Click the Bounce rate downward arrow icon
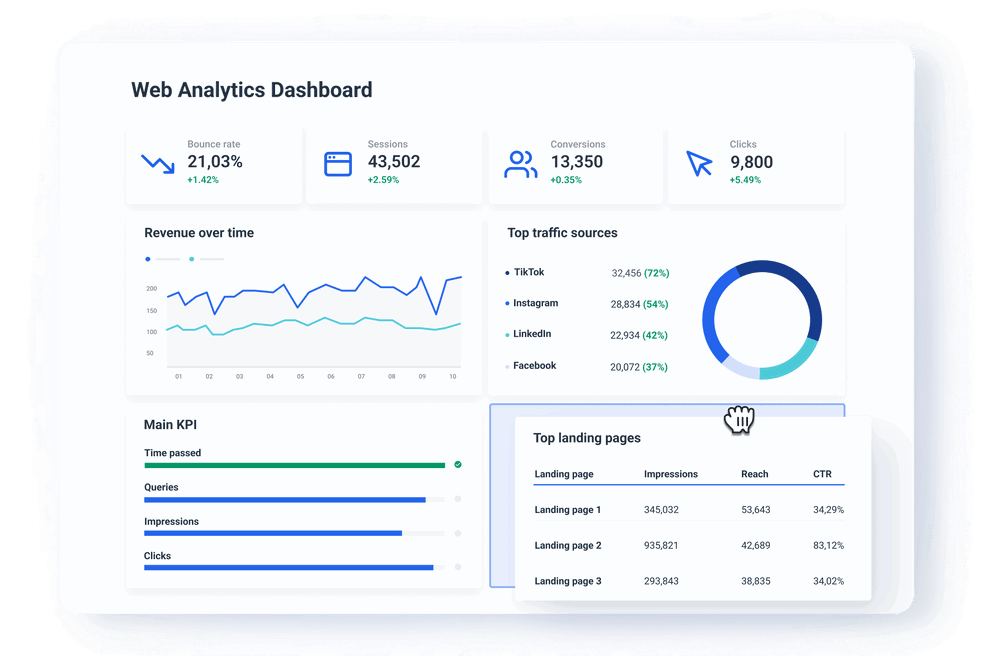Viewport: 992px width, 656px height. [x=157, y=165]
